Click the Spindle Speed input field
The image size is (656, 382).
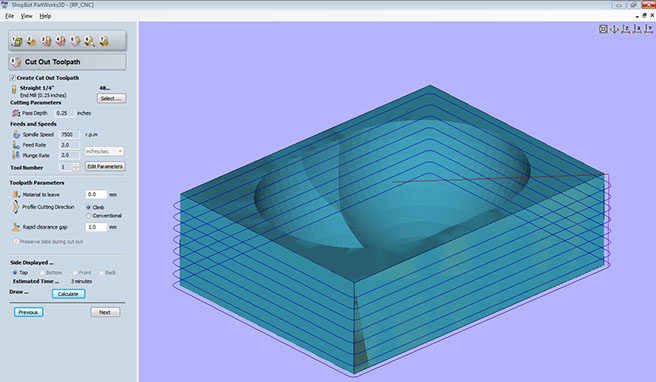pos(69,134)
